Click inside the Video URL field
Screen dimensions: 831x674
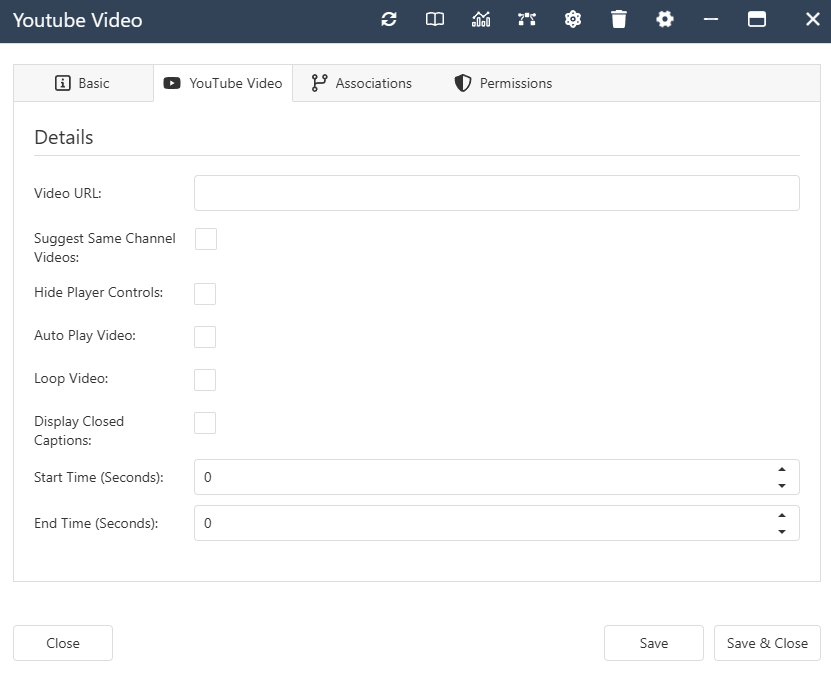click(x=496, y=192)
